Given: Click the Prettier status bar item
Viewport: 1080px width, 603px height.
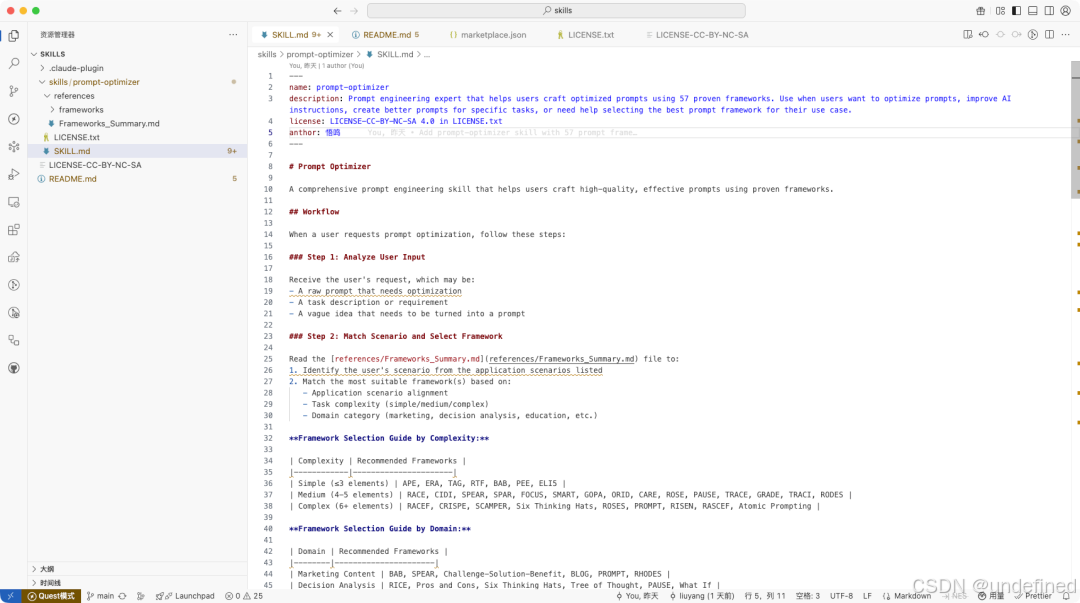Looking at the screenshot, I should pos(1032,596).
